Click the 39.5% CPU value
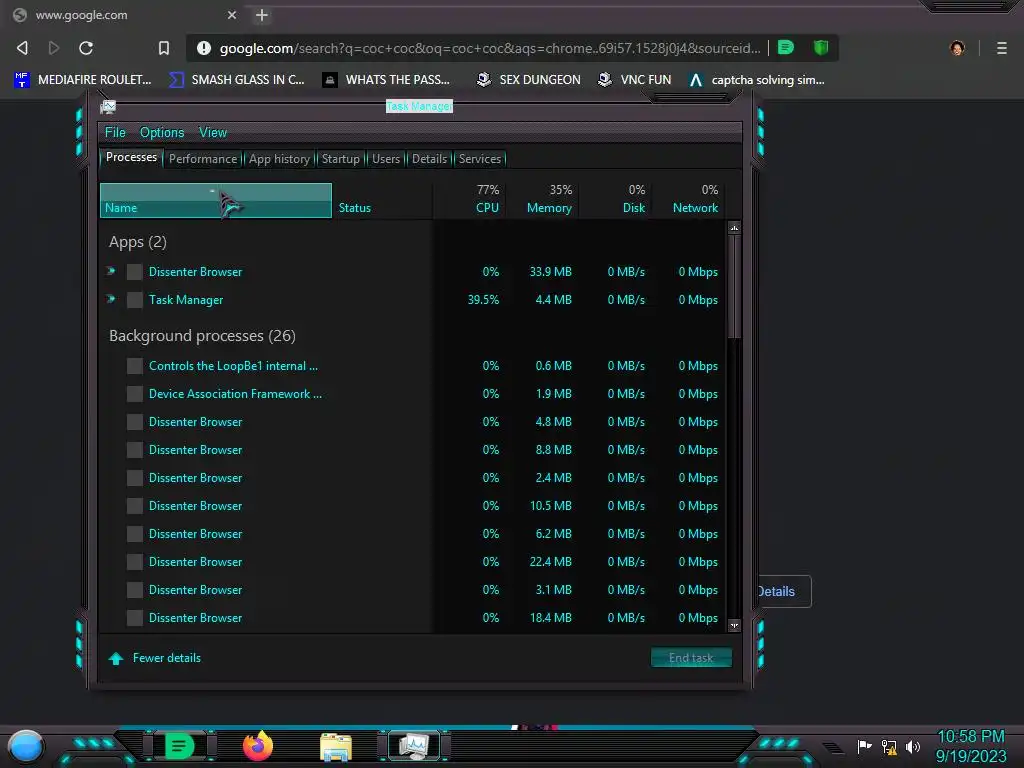 pyautogui.click(x=483, y=300)
